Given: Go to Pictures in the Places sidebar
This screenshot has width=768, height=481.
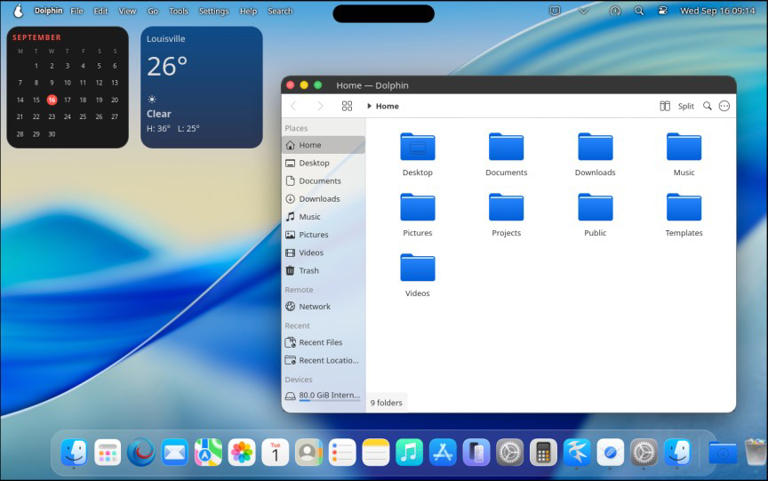Looking at the screenshot, I should tap(323, 235).
